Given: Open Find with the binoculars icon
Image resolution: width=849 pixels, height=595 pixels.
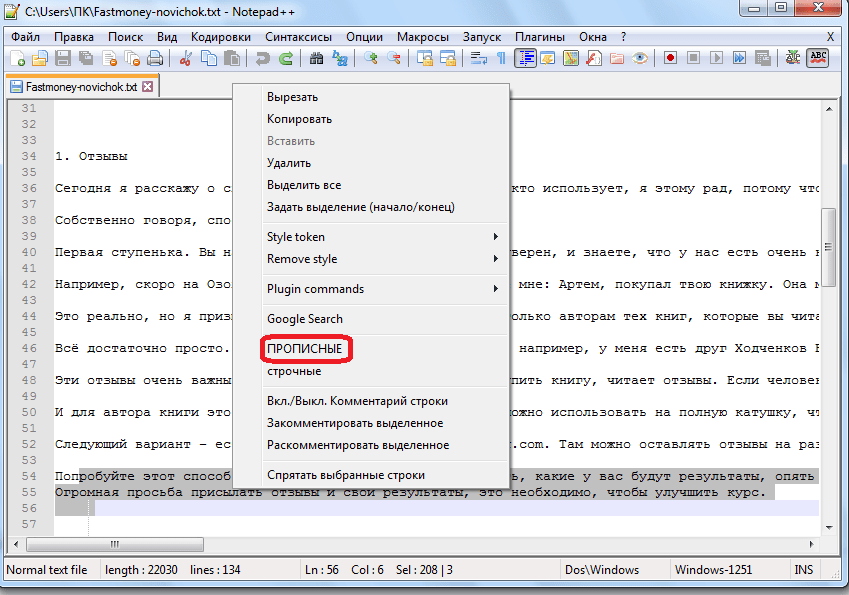Looking at the screenshot, I should click(x=316, y=58).
